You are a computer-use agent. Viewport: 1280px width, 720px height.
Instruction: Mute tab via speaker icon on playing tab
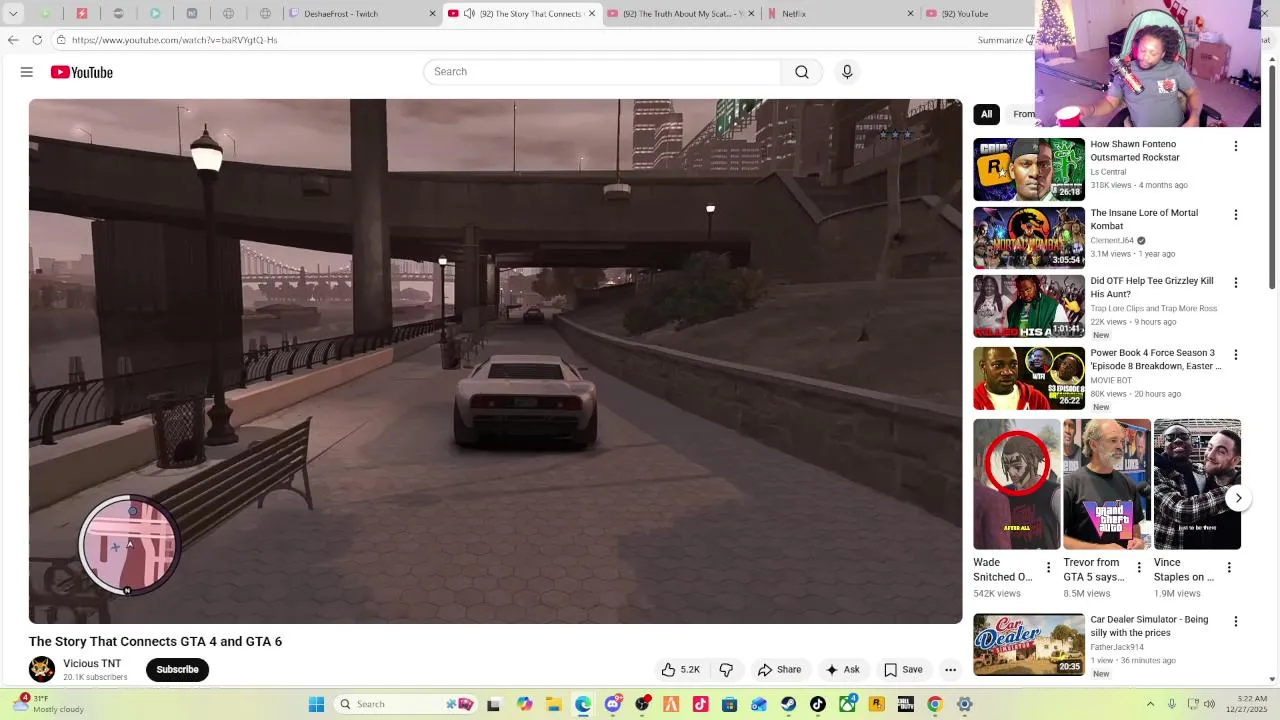[469, 14]
